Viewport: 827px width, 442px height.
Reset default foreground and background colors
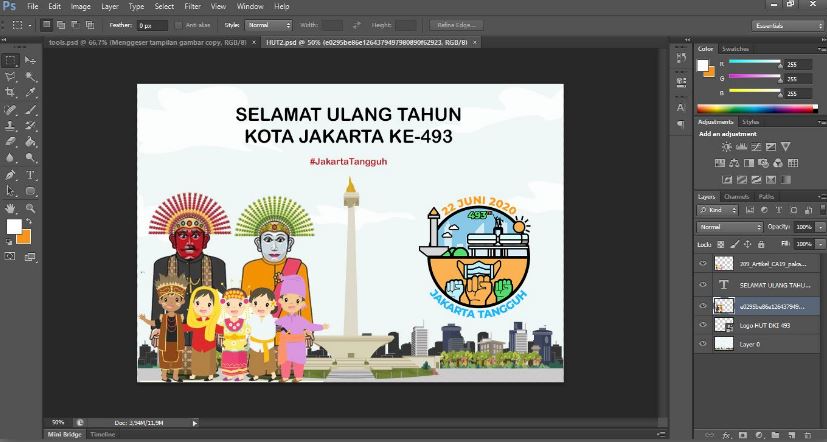pyautogui.click(x=9, y=242)
